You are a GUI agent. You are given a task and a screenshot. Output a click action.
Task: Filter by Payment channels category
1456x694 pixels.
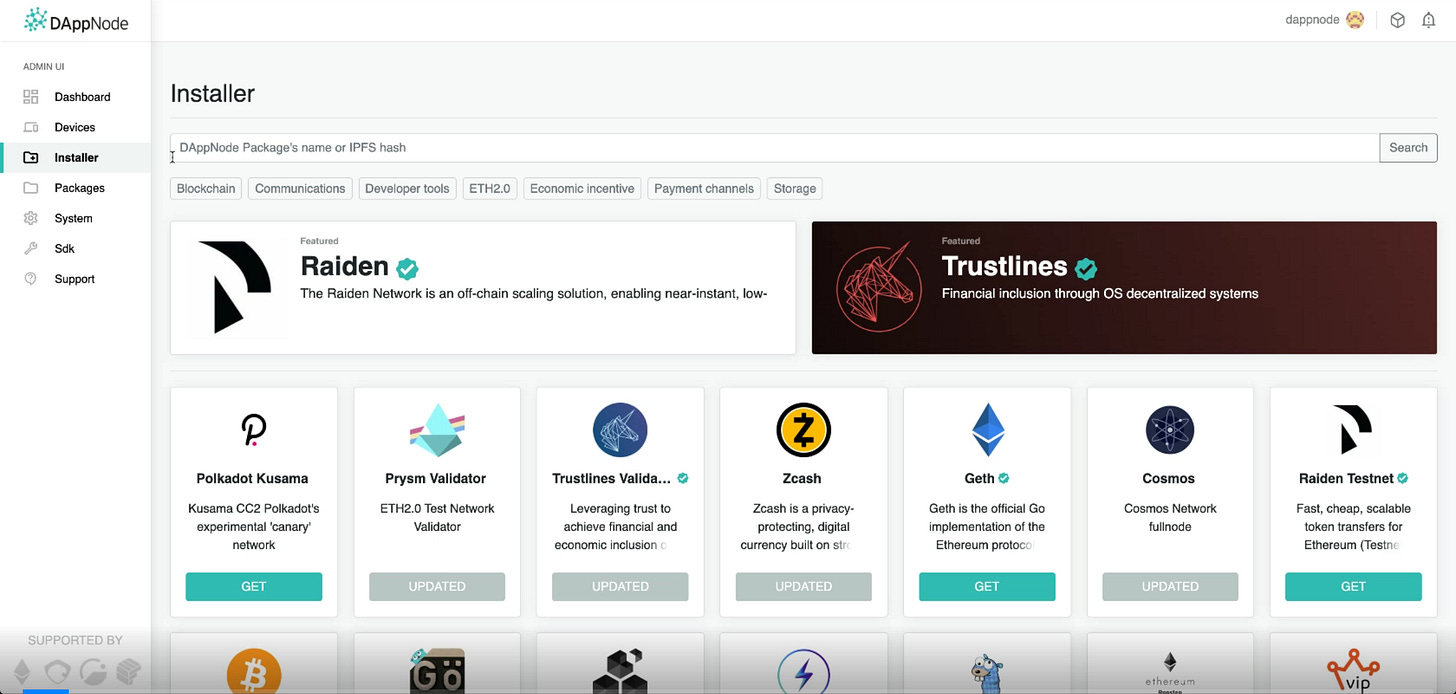click(704, 188)
